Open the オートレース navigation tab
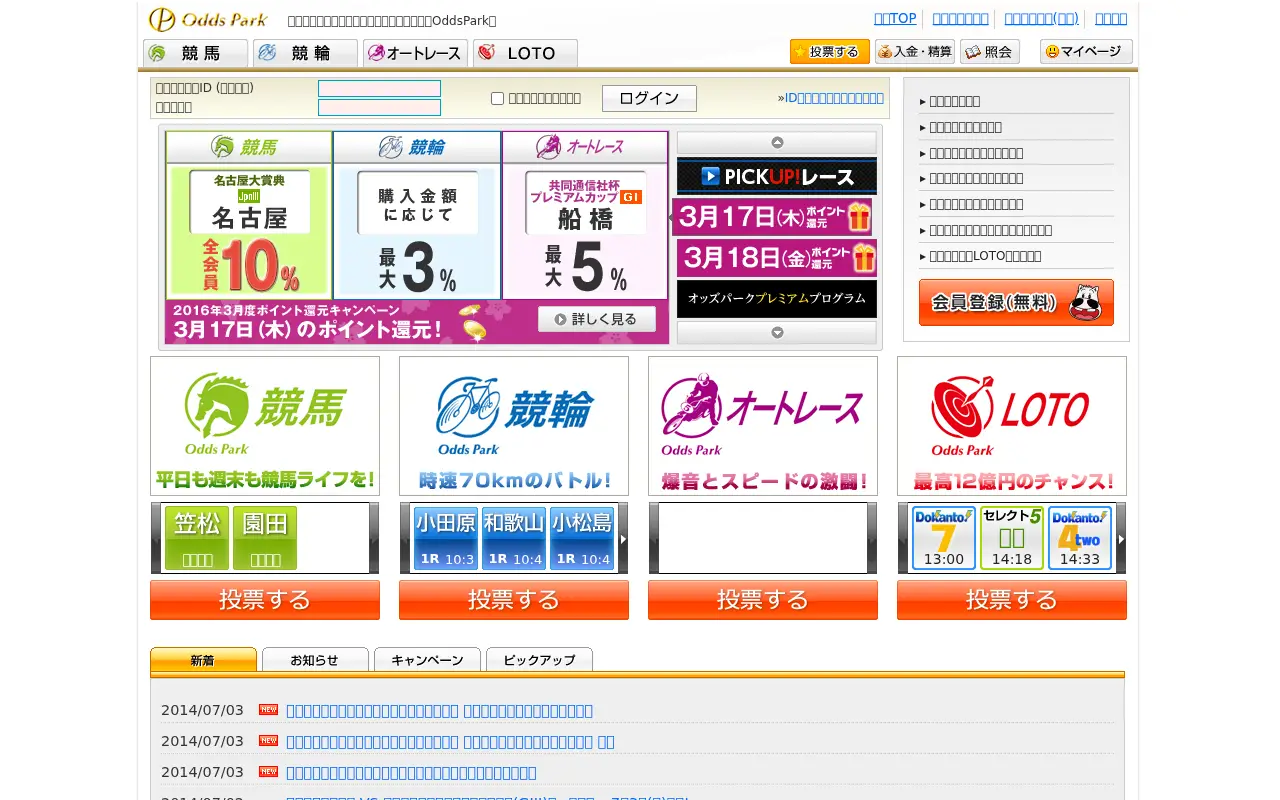This screenshot has width=1280, height=800. (415, 53)
